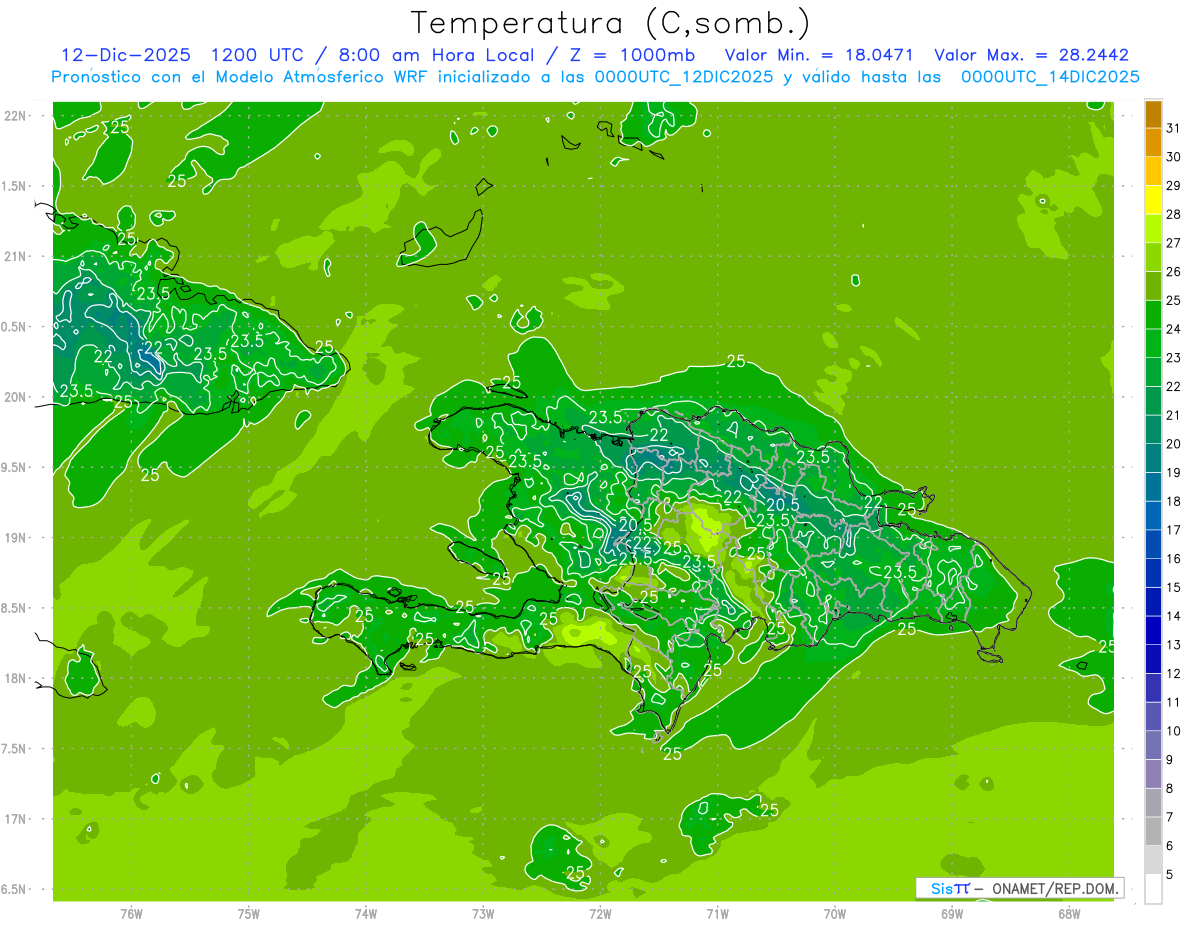Click the '74W' longitude axis label

click(x=366, y=913)
